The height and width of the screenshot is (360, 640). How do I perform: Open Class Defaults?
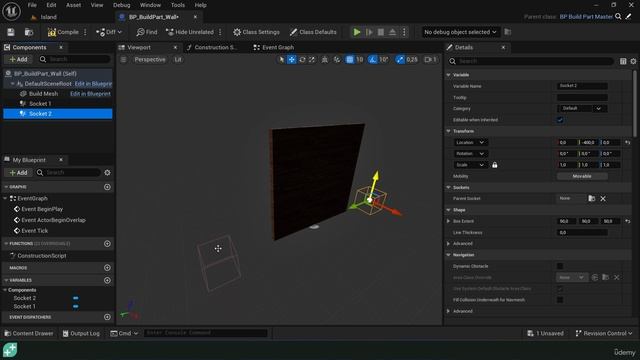[x=313, y=32]
